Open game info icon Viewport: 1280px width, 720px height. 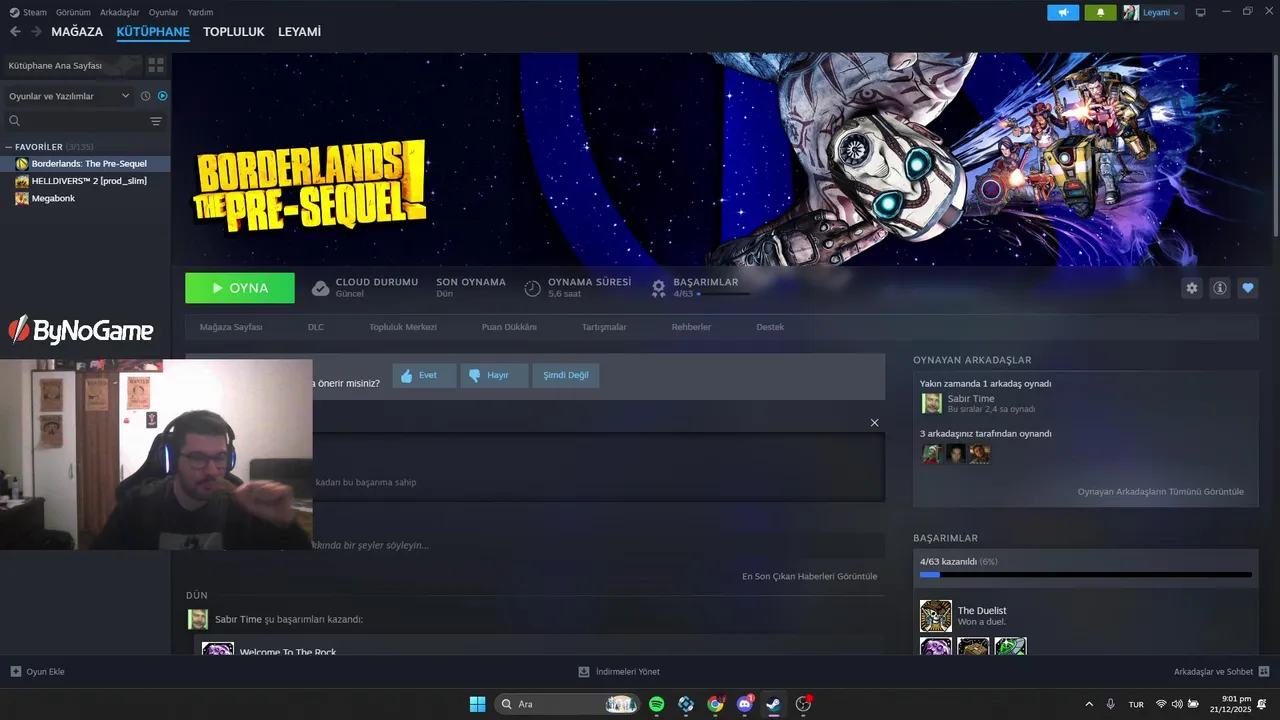[1220, 288]
